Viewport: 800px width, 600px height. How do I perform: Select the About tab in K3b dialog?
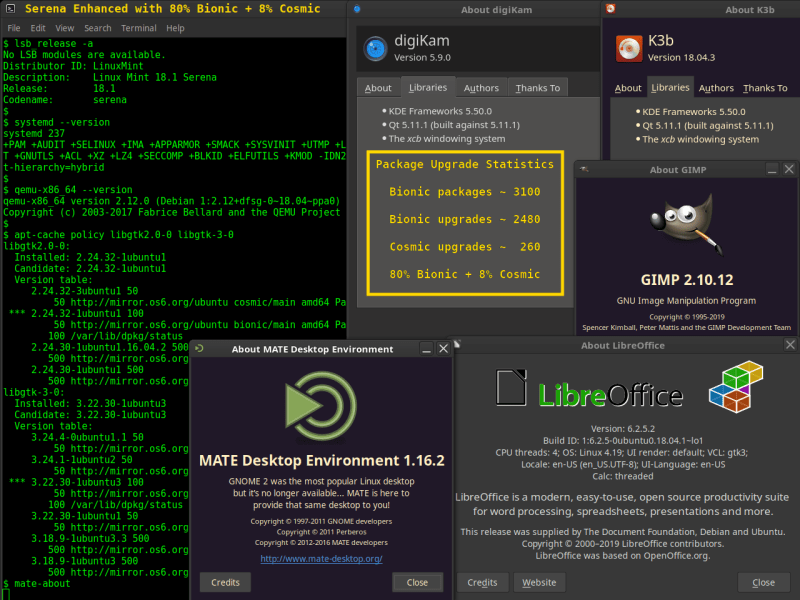tap(628, 88)
